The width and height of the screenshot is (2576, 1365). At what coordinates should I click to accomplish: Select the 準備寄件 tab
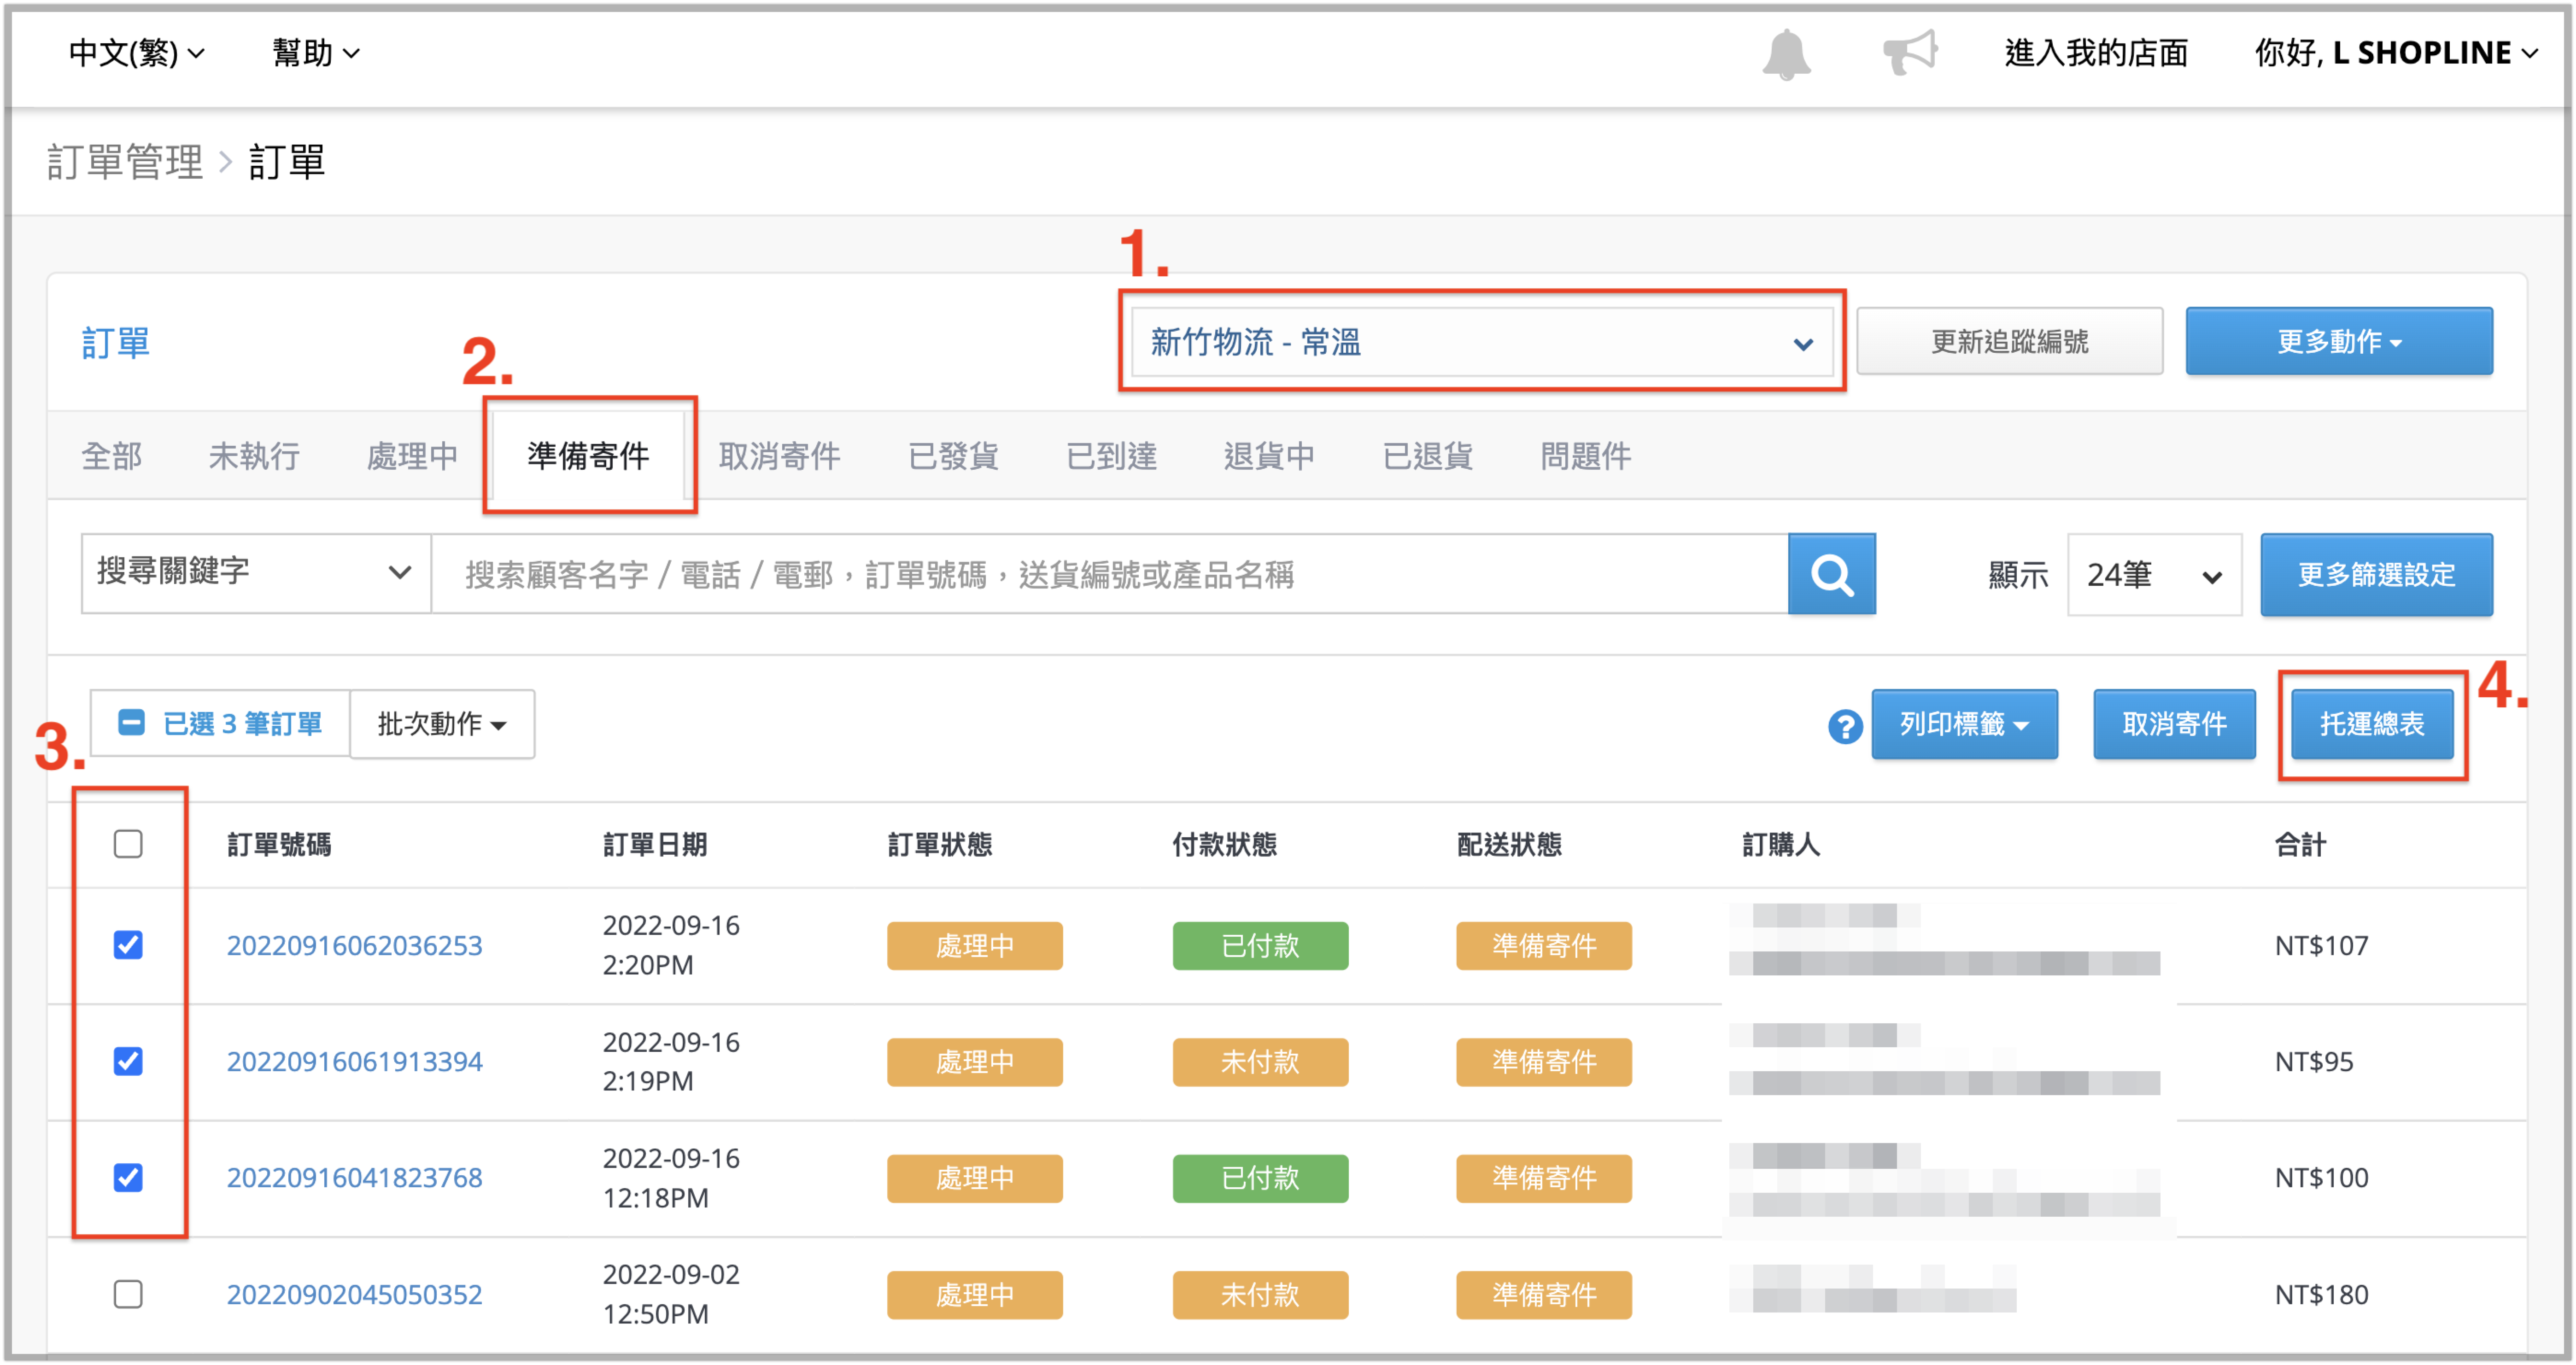[588, 456]
